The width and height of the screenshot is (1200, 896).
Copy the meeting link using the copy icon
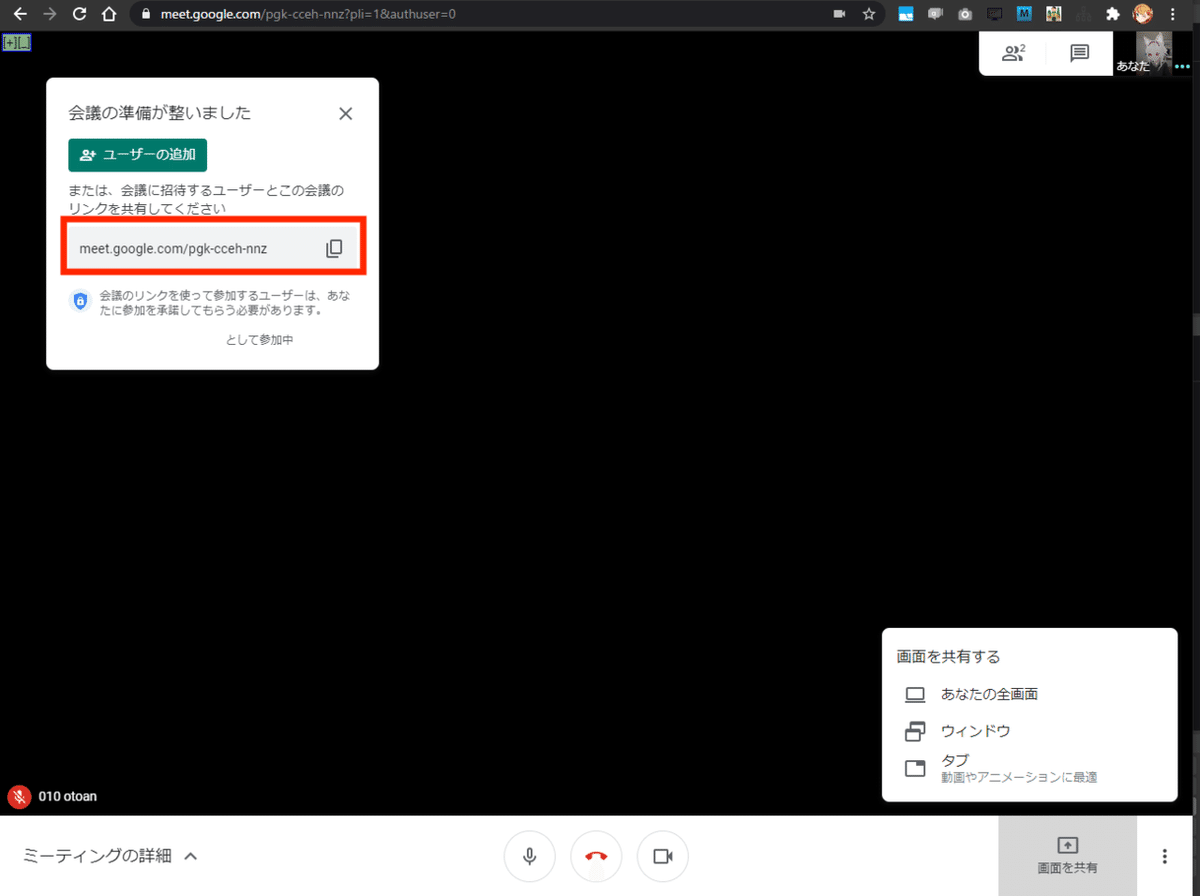335,247
